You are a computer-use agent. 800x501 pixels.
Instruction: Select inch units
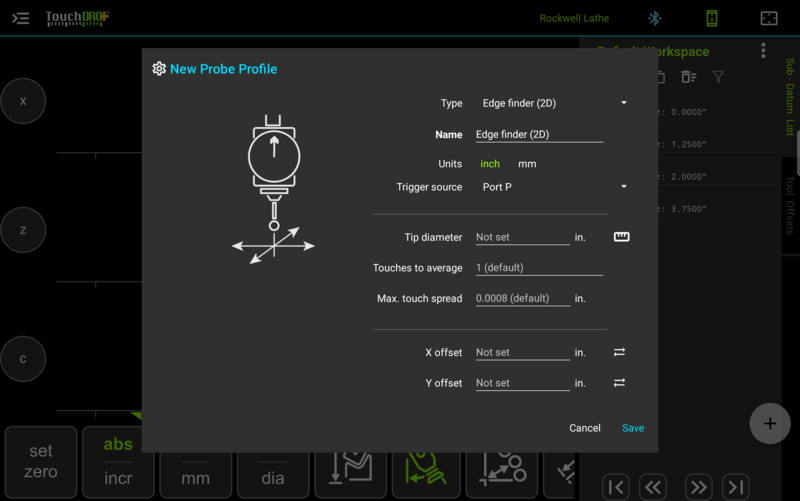(x=490, y=164)
